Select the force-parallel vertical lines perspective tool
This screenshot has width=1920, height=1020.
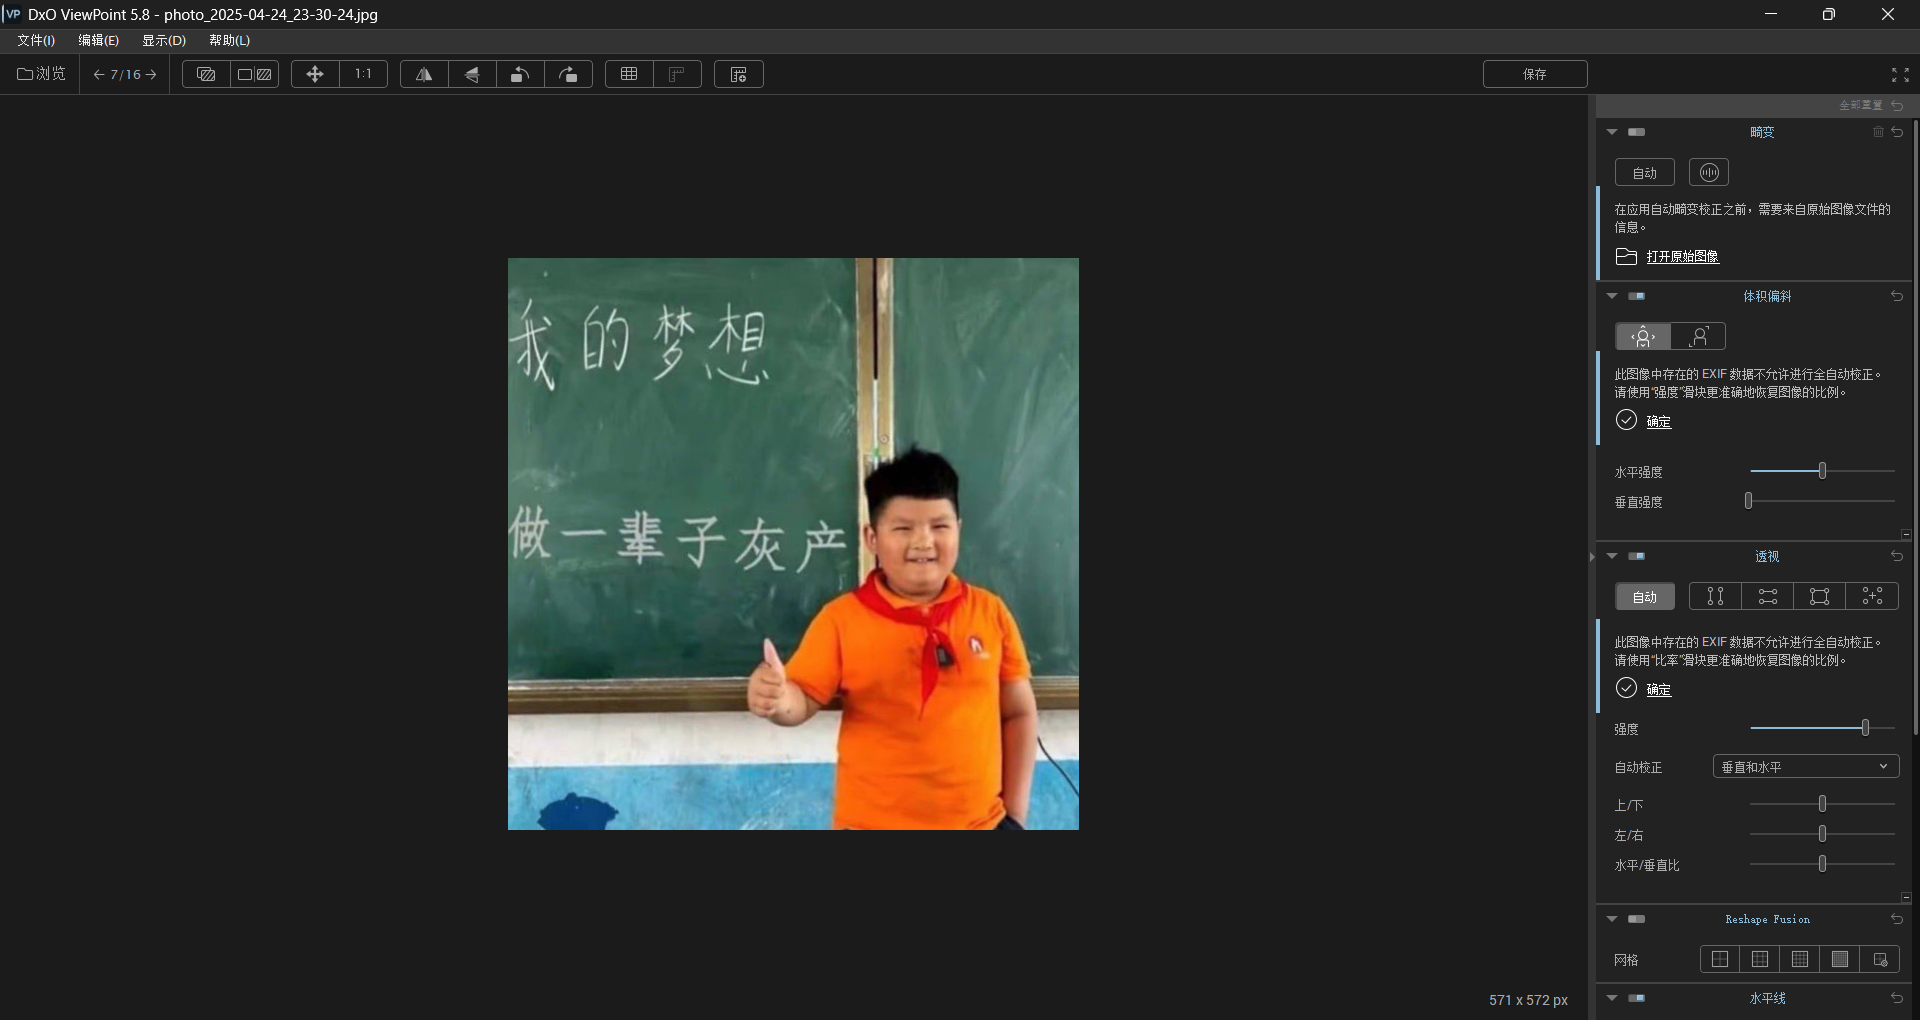[x=1714, y=596]
